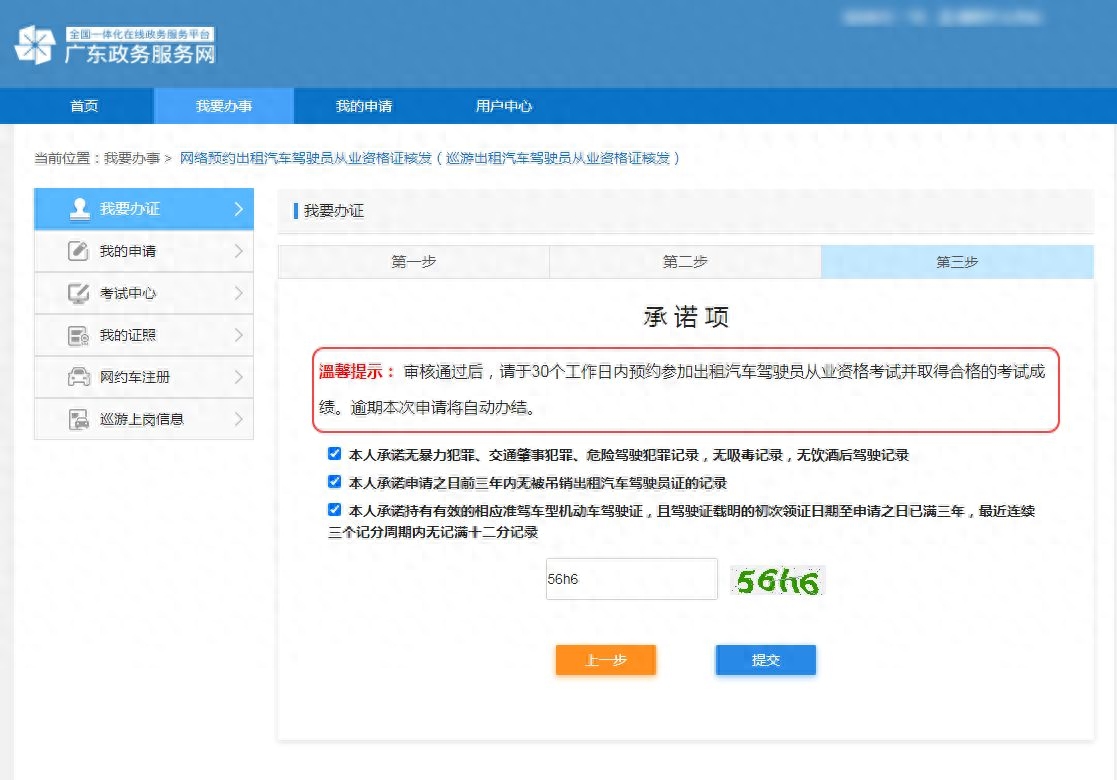Viewport: 1117px width, 780px height.
Task: Click the icon beside 巡游上岗信息
Action: coord(78,419)
